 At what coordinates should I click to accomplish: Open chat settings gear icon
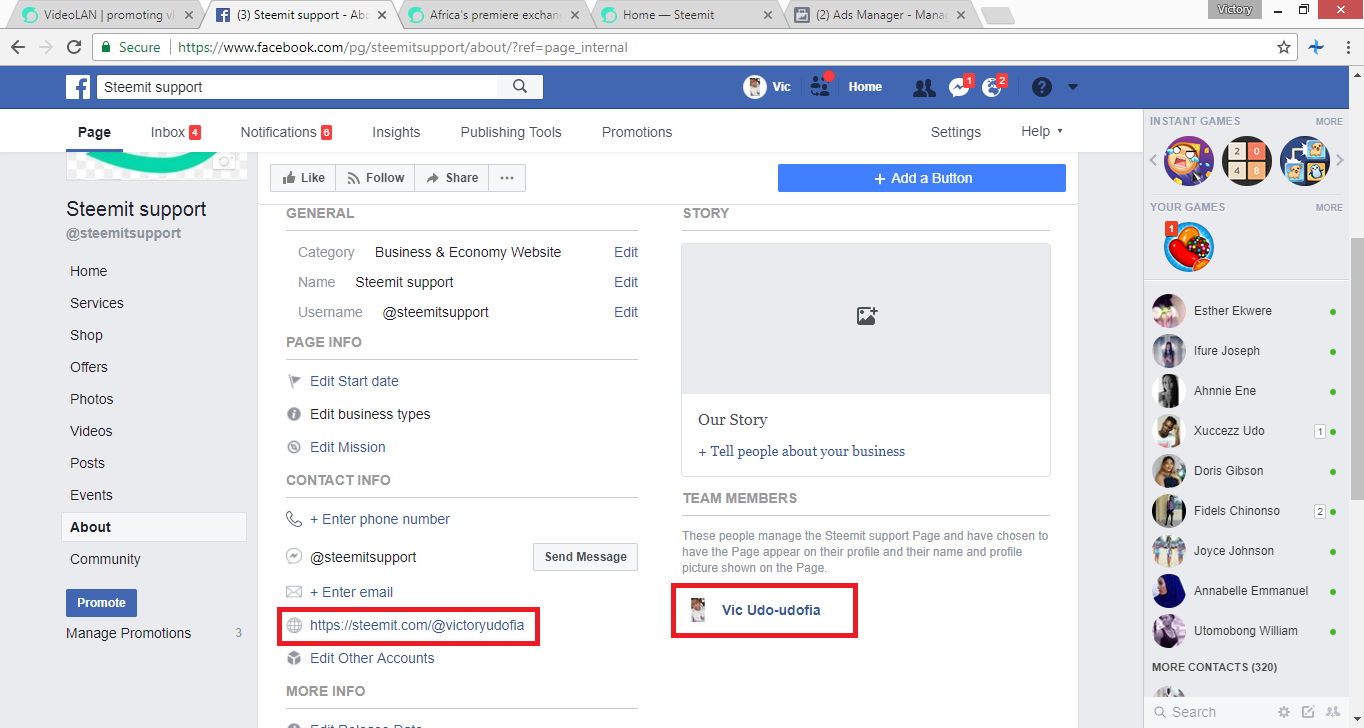click(x=1284, y=712)
